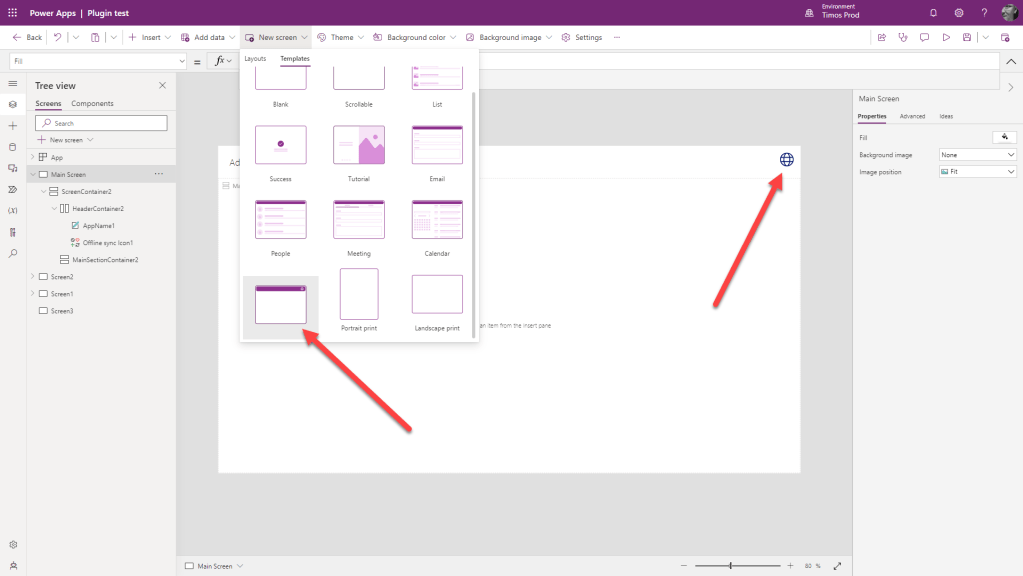Switch to the Layouts tab
Screen dimensions: 1023x576
(x=255, y=59)
